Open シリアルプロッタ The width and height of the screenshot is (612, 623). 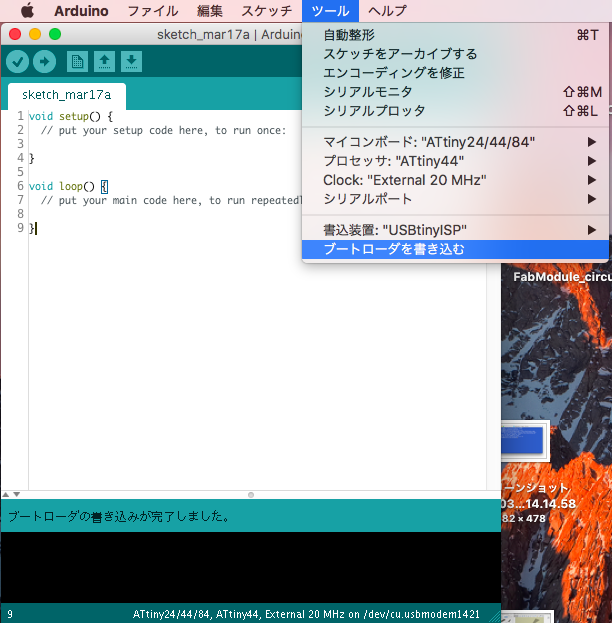(455, 110)
